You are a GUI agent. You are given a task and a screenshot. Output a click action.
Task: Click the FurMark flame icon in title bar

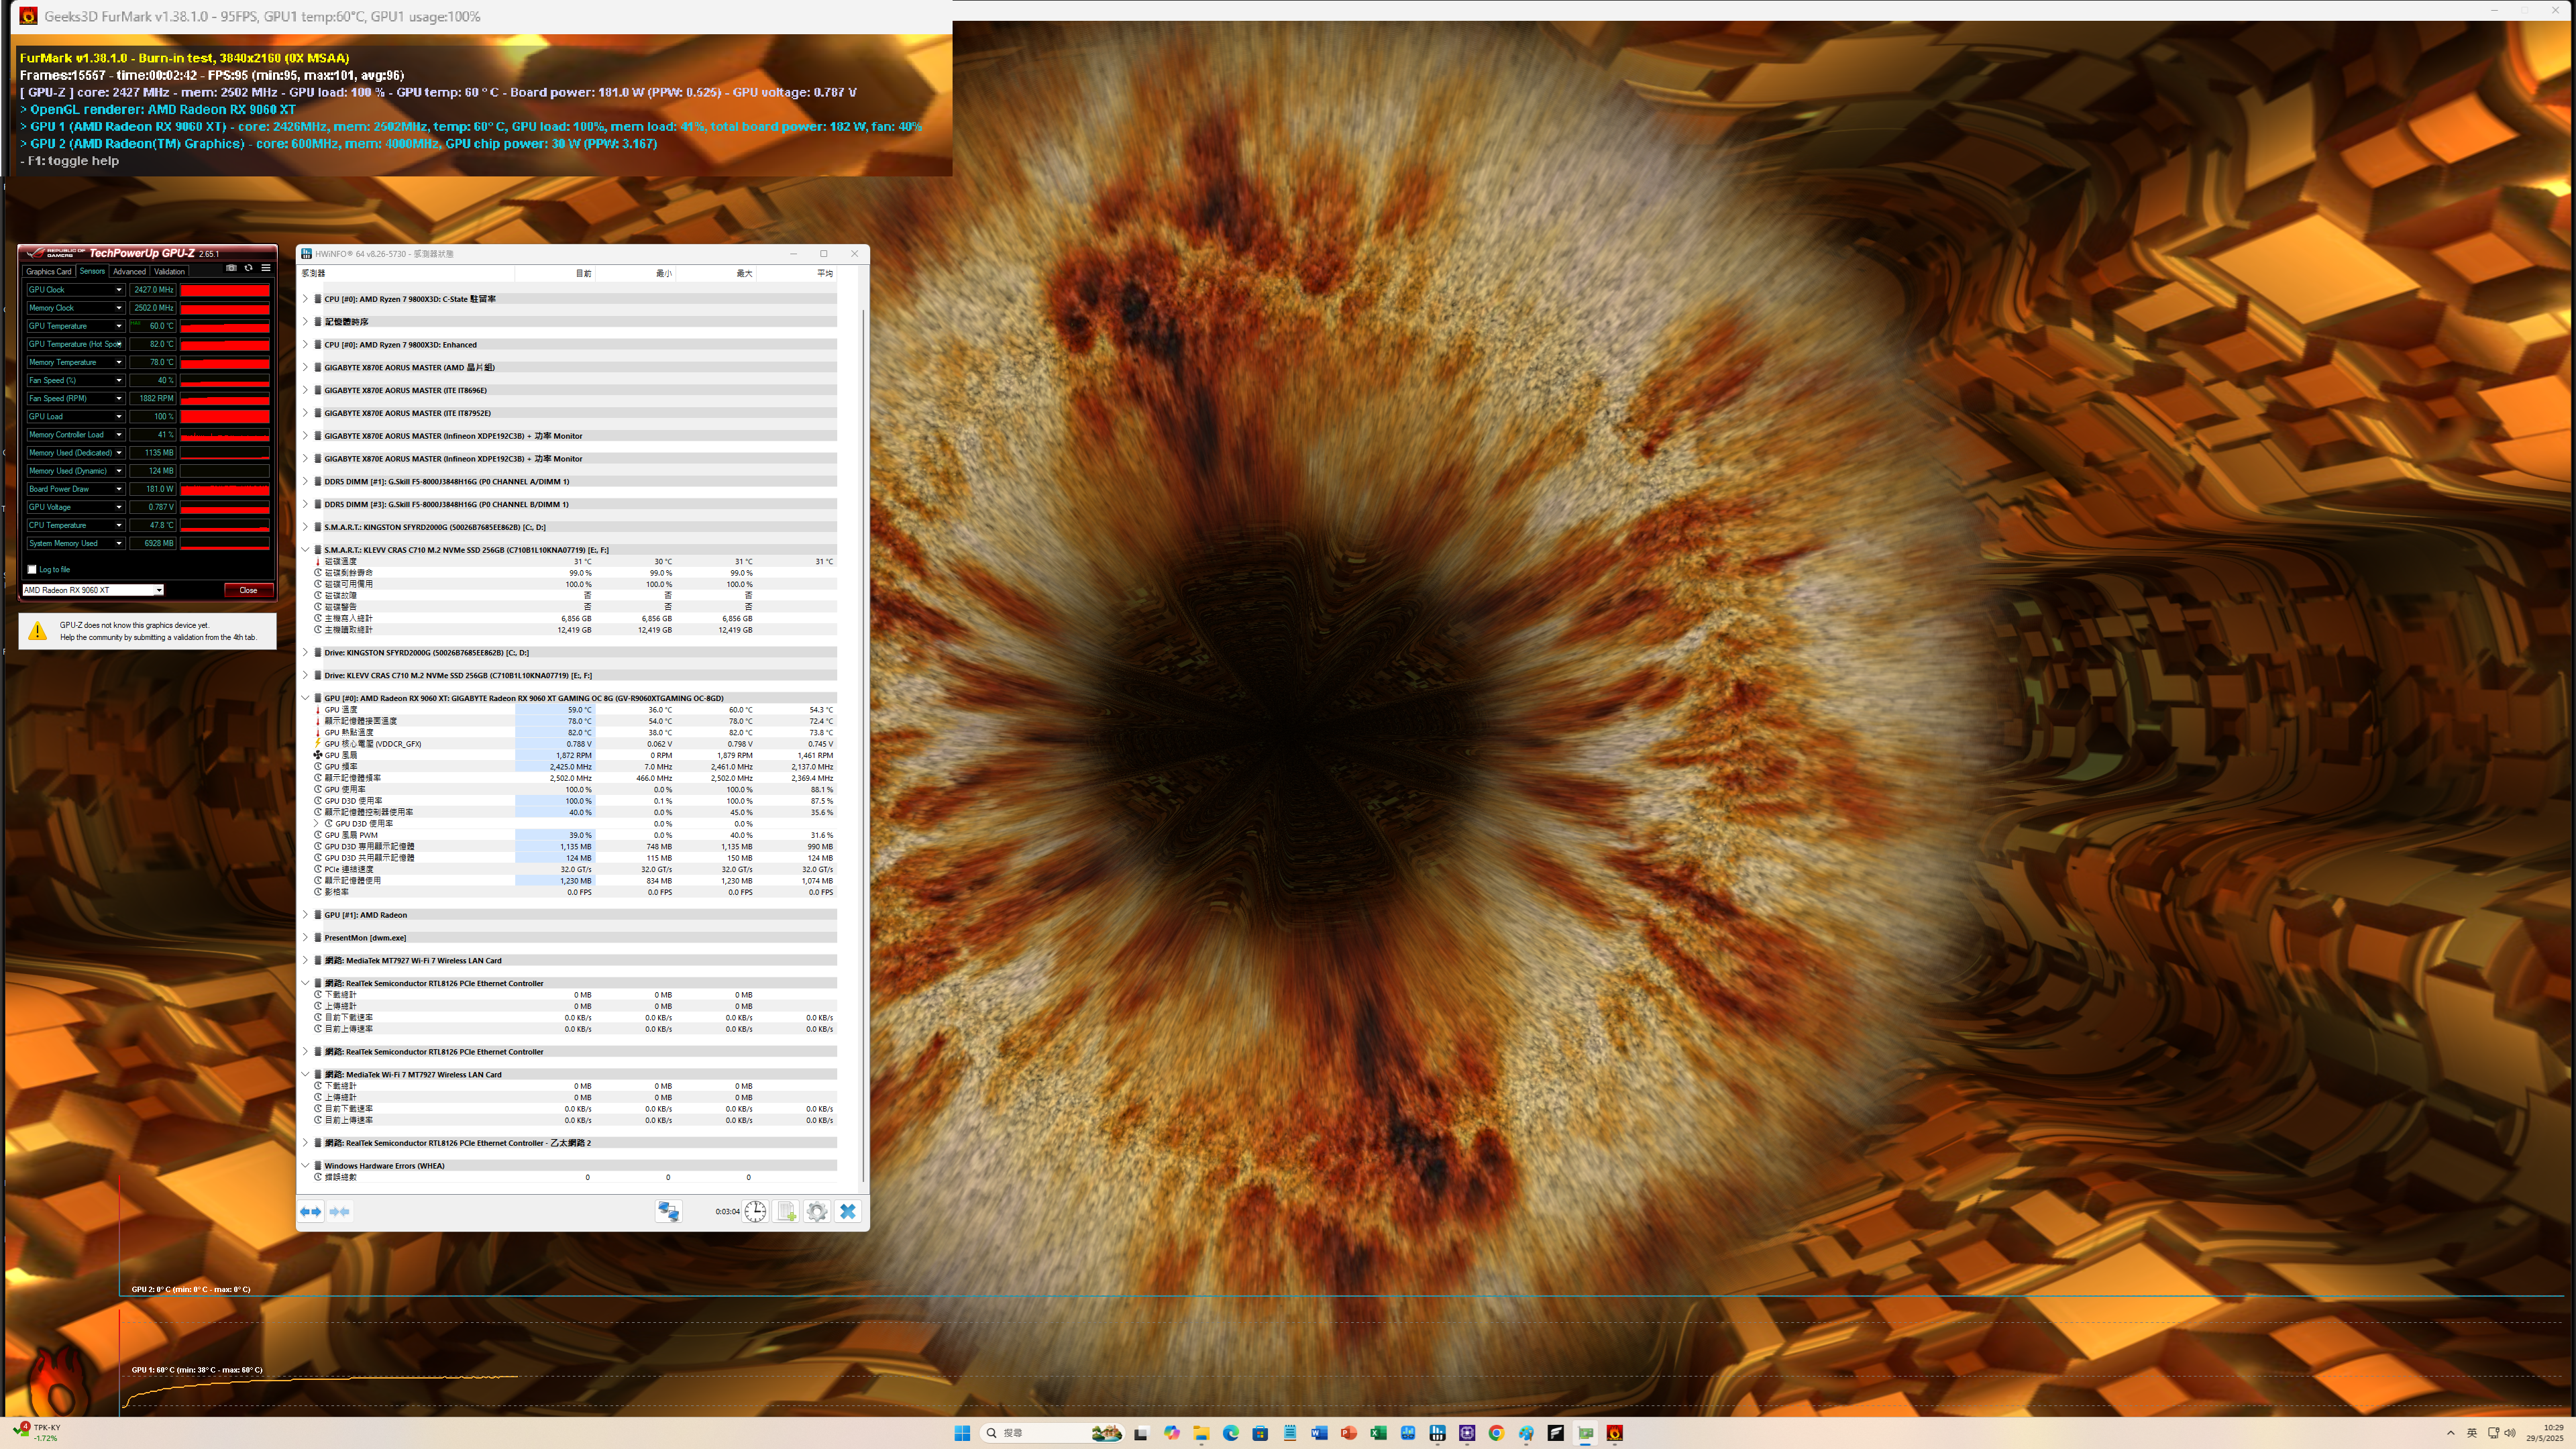(x=29, y=16)
